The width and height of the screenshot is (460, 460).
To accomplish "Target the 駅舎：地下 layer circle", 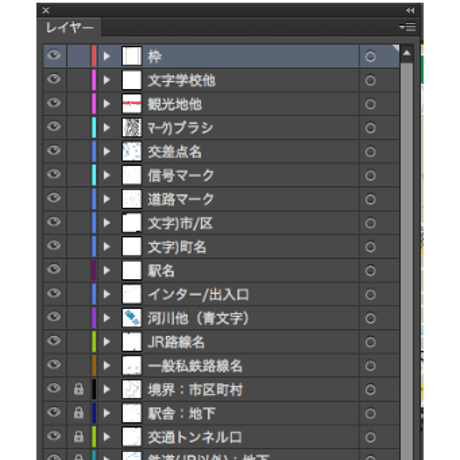I will pyautogui.click(x=370, y=414).
